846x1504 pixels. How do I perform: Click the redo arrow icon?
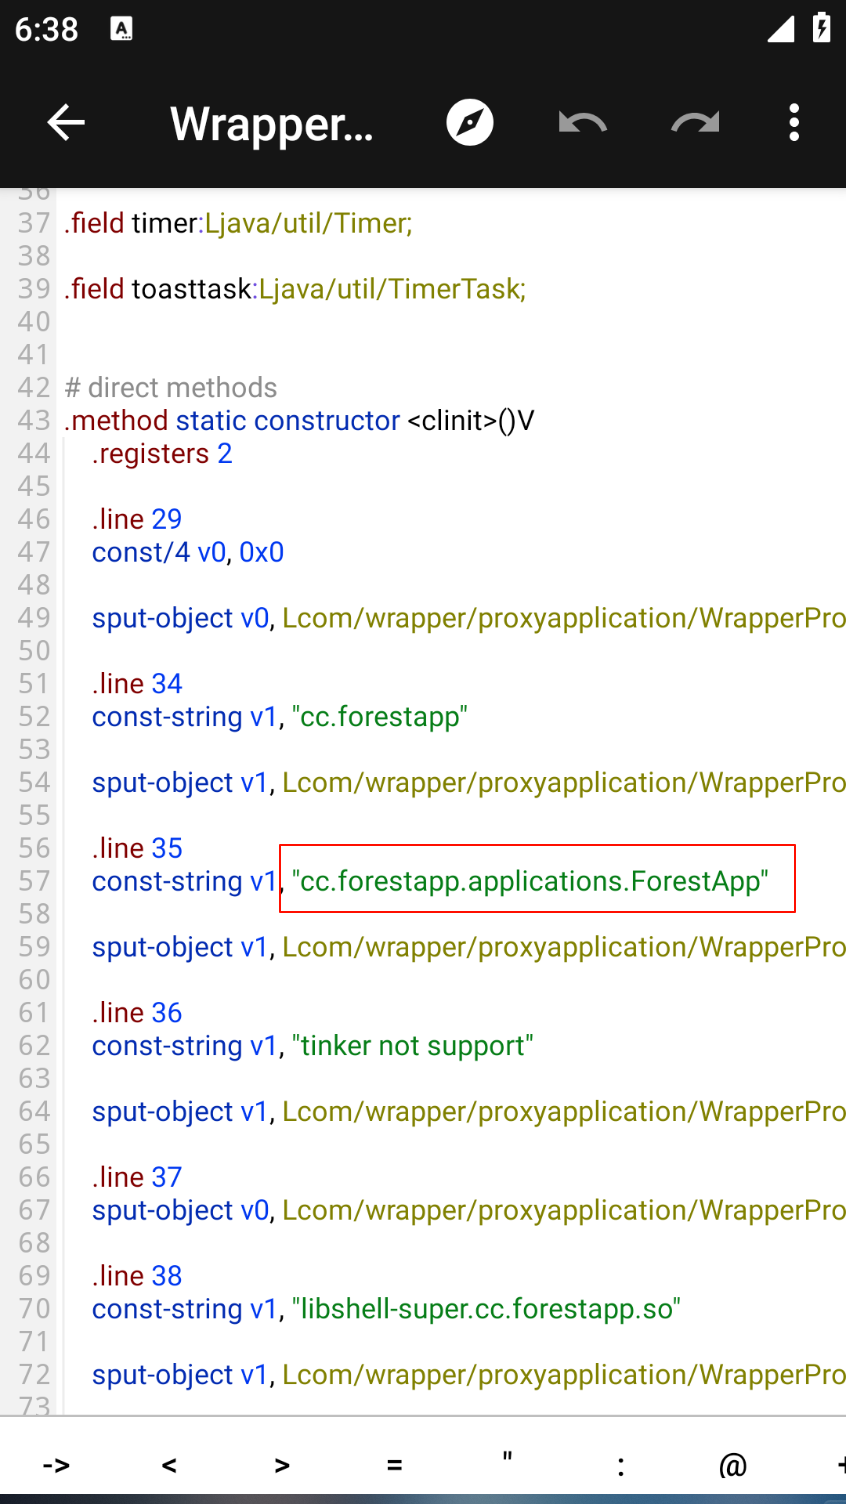pos(695,123)
